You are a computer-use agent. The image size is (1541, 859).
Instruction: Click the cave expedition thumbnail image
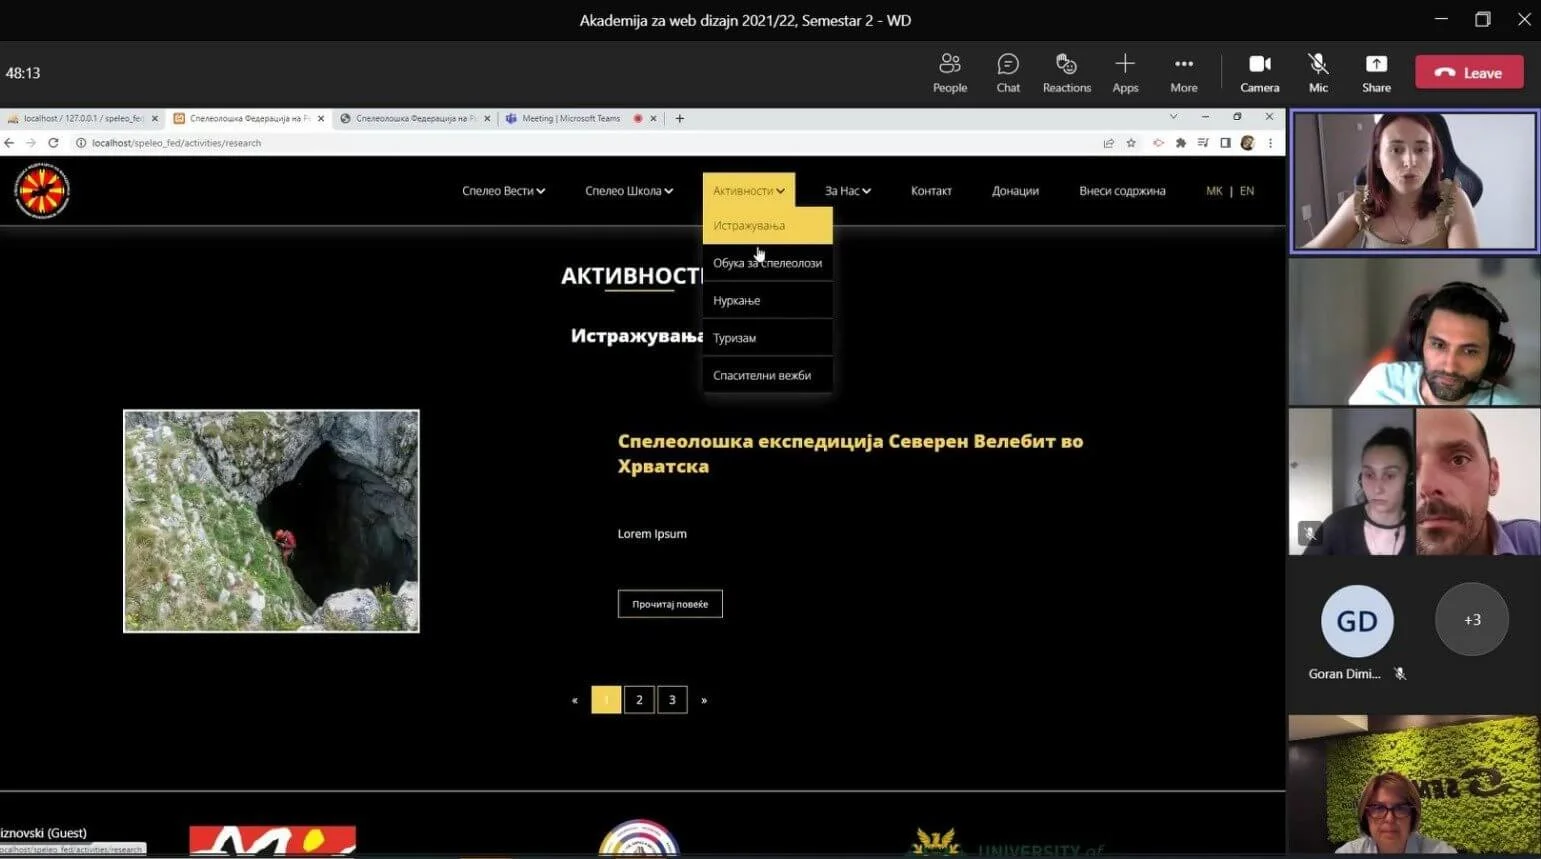click(271, 521)
